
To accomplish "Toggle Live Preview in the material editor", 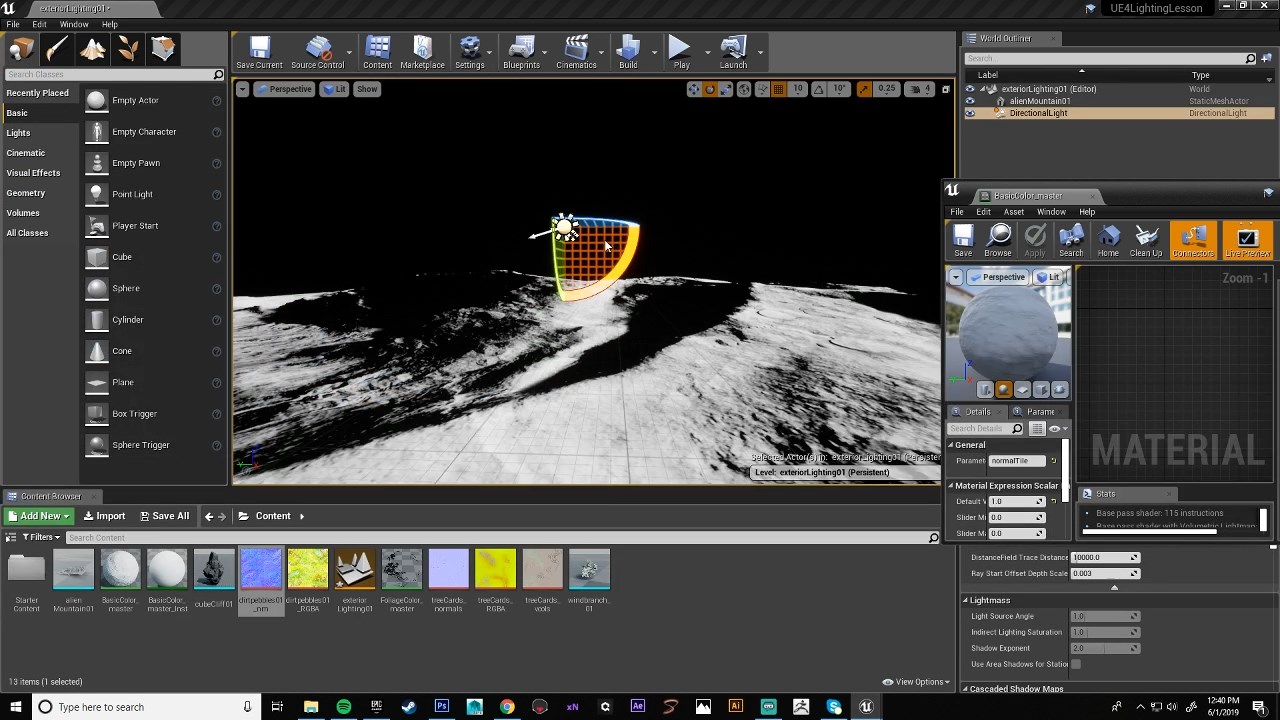I will point(1247,240).
